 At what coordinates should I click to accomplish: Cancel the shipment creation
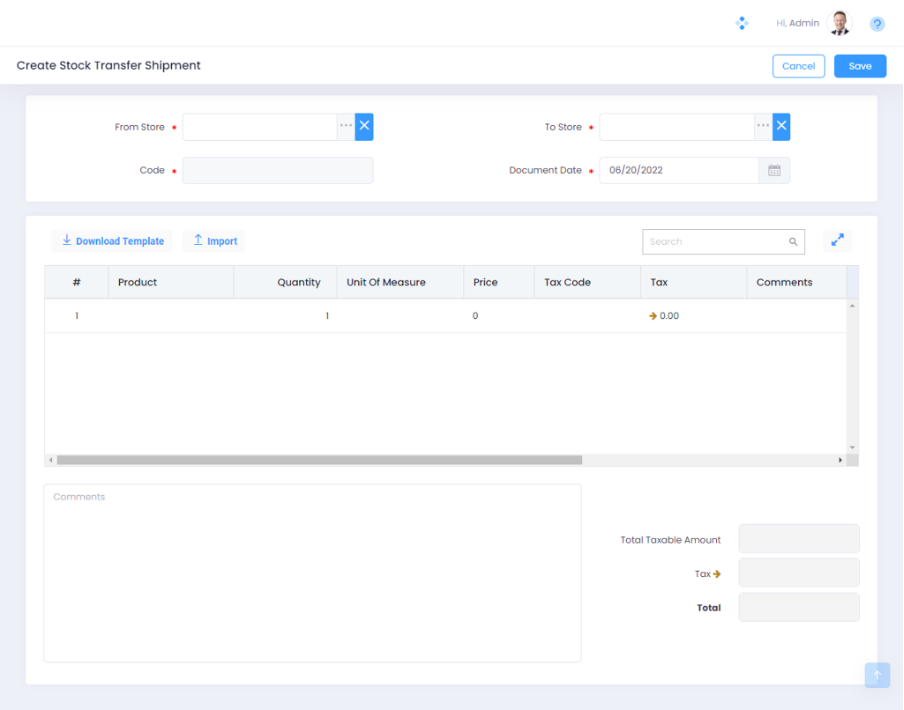click(x=798, y=66)
